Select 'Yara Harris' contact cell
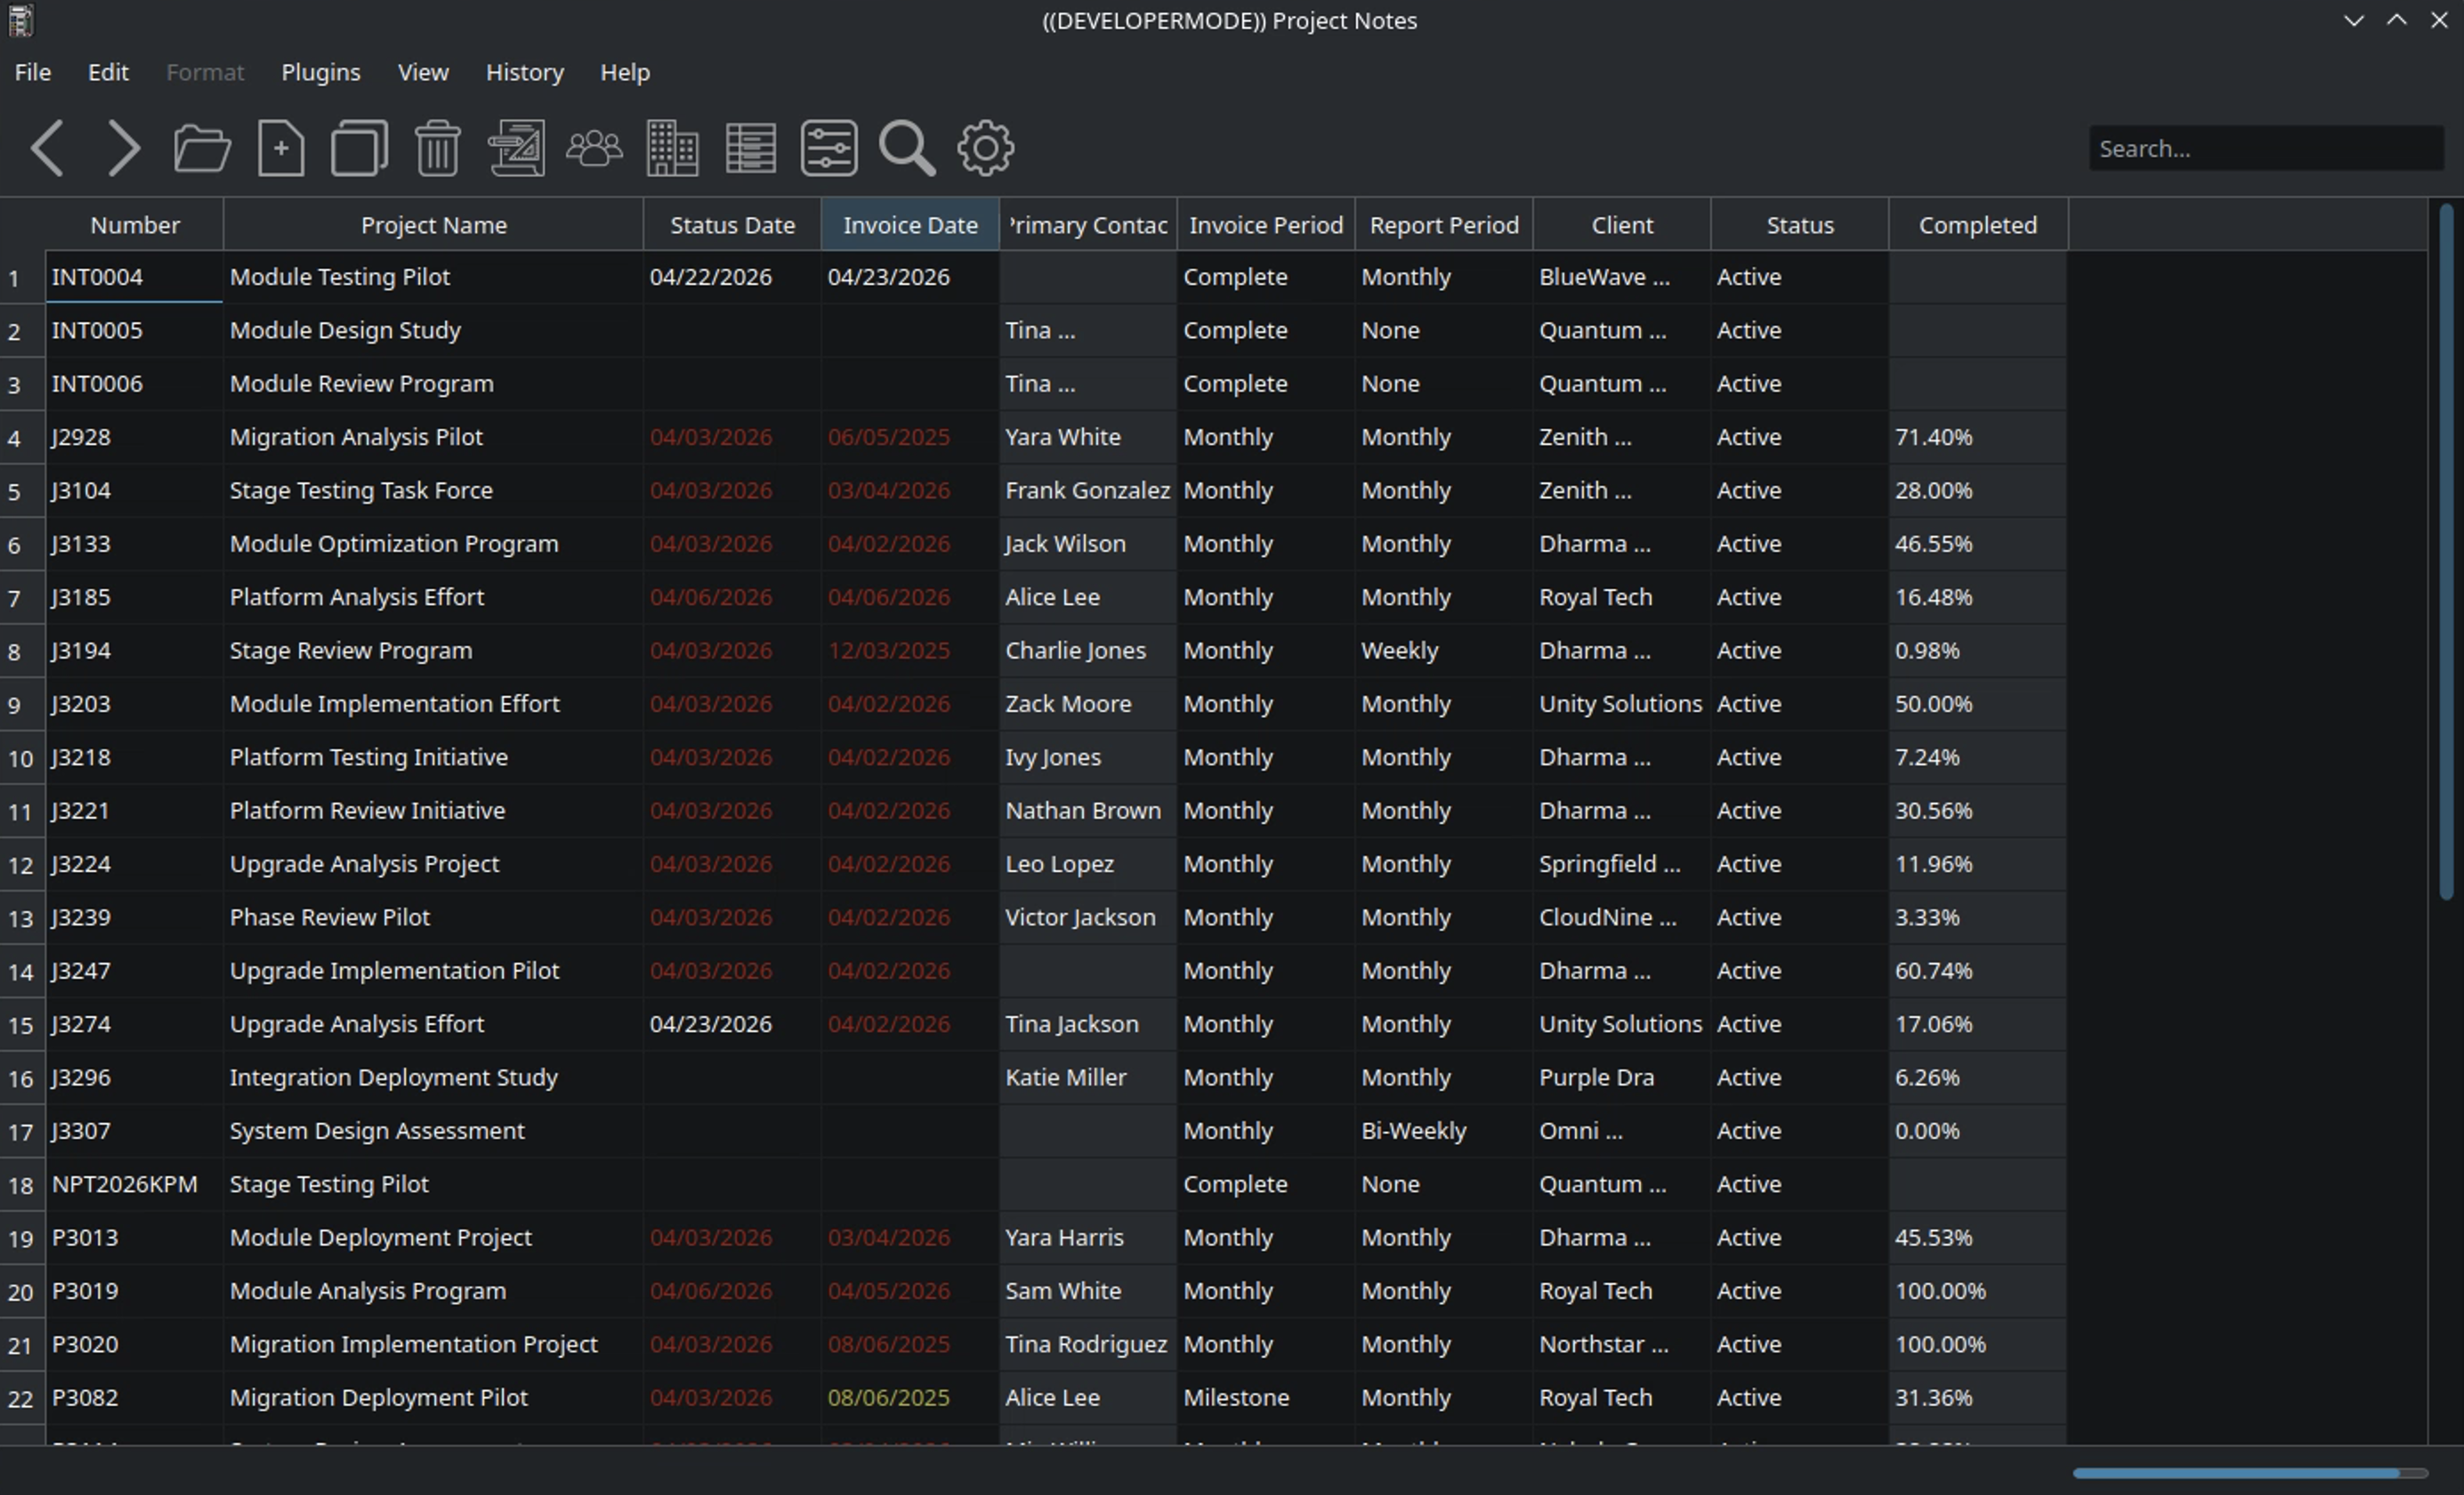 point(1088,1237)
